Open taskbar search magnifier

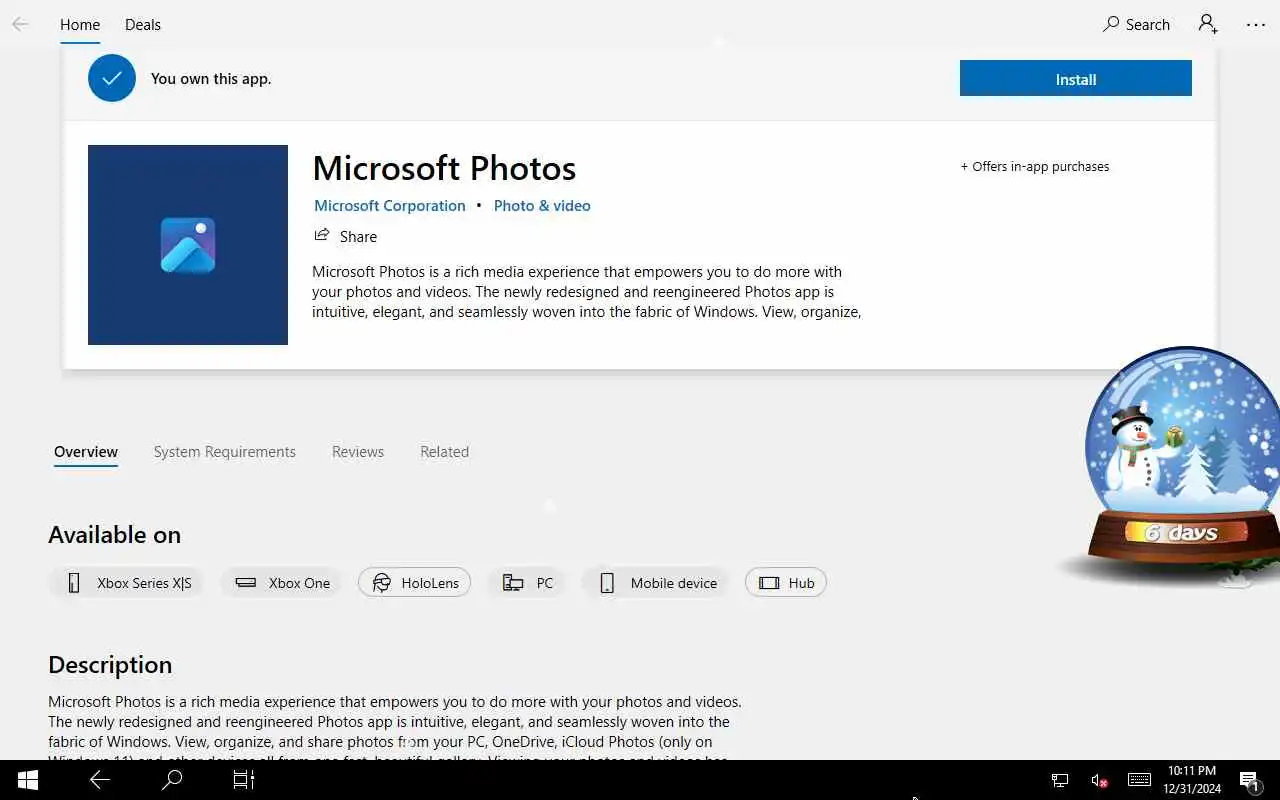coord(172,780)
